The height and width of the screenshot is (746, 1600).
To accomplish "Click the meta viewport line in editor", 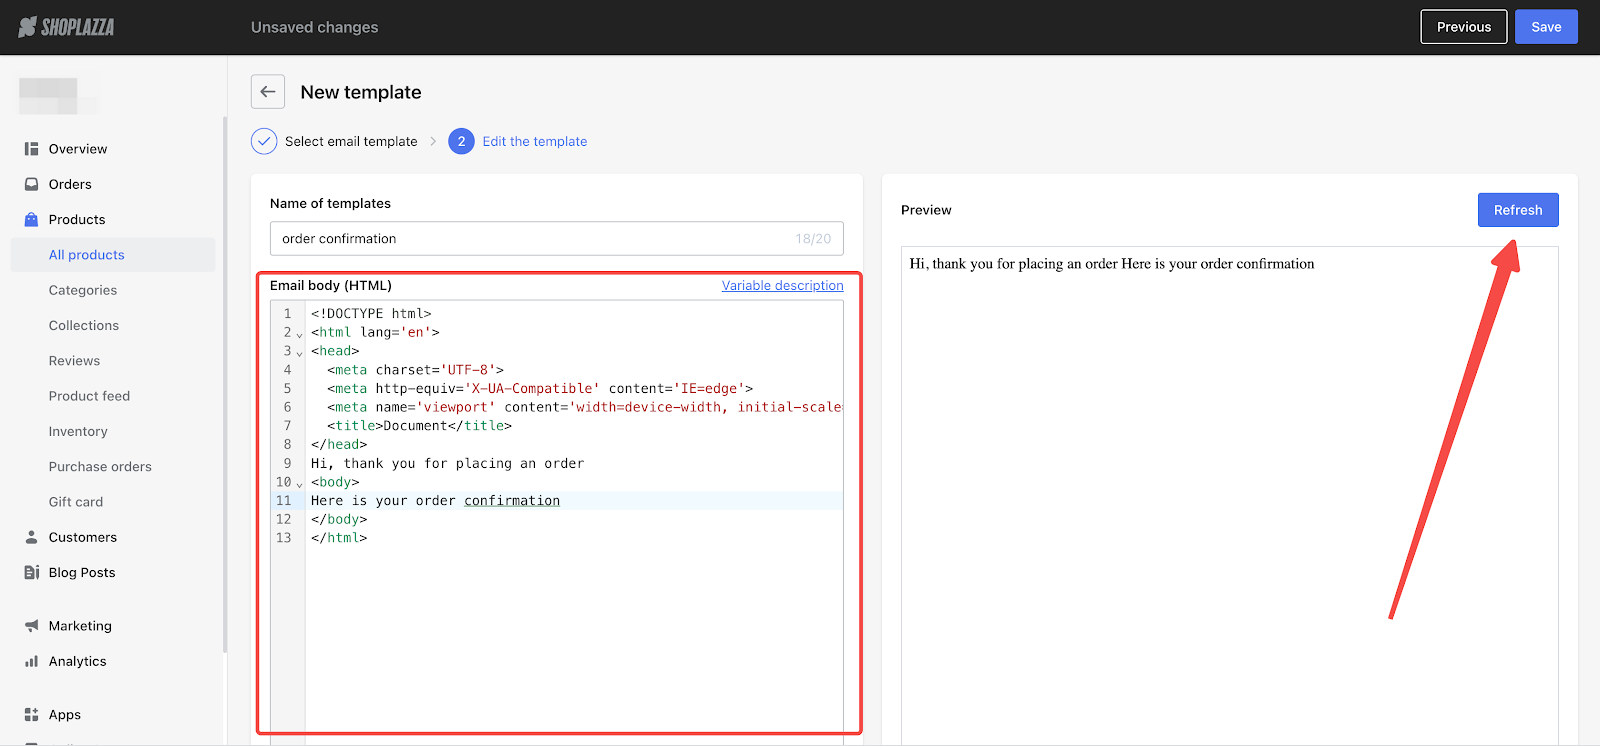I will (584, 407).
